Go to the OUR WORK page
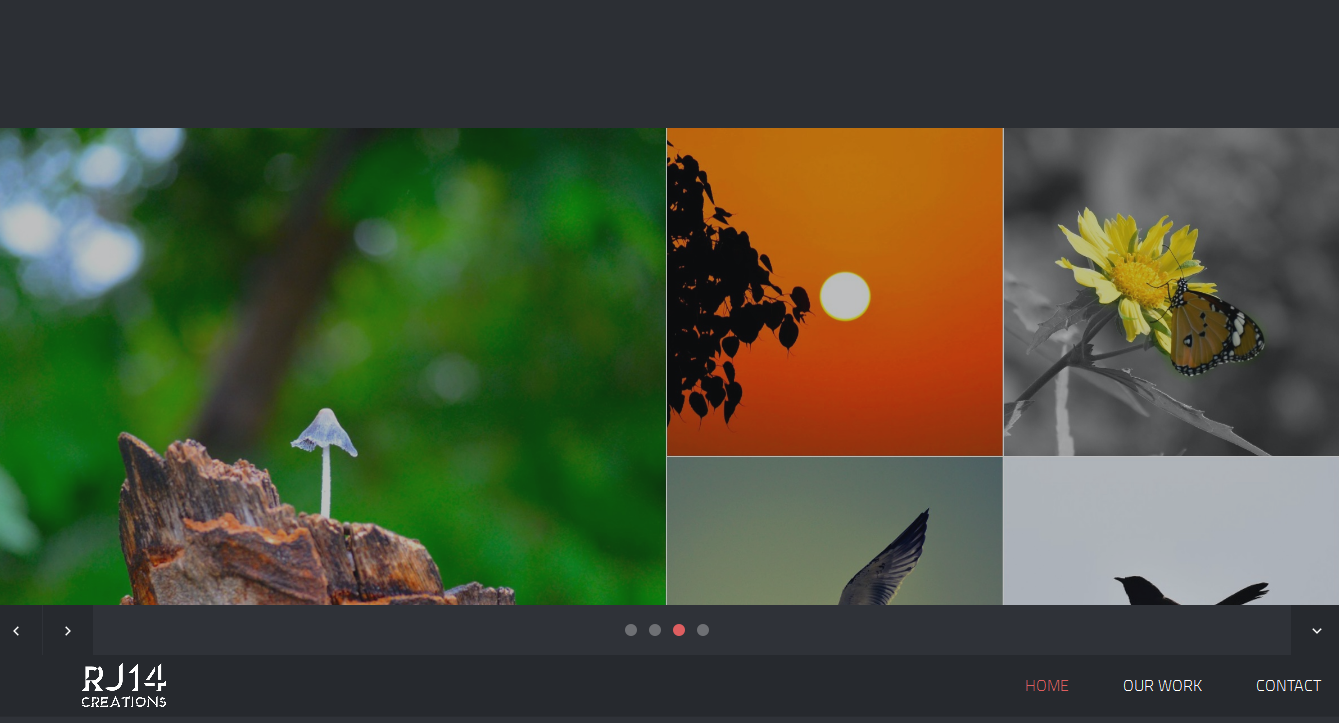 click(1162, 686)
